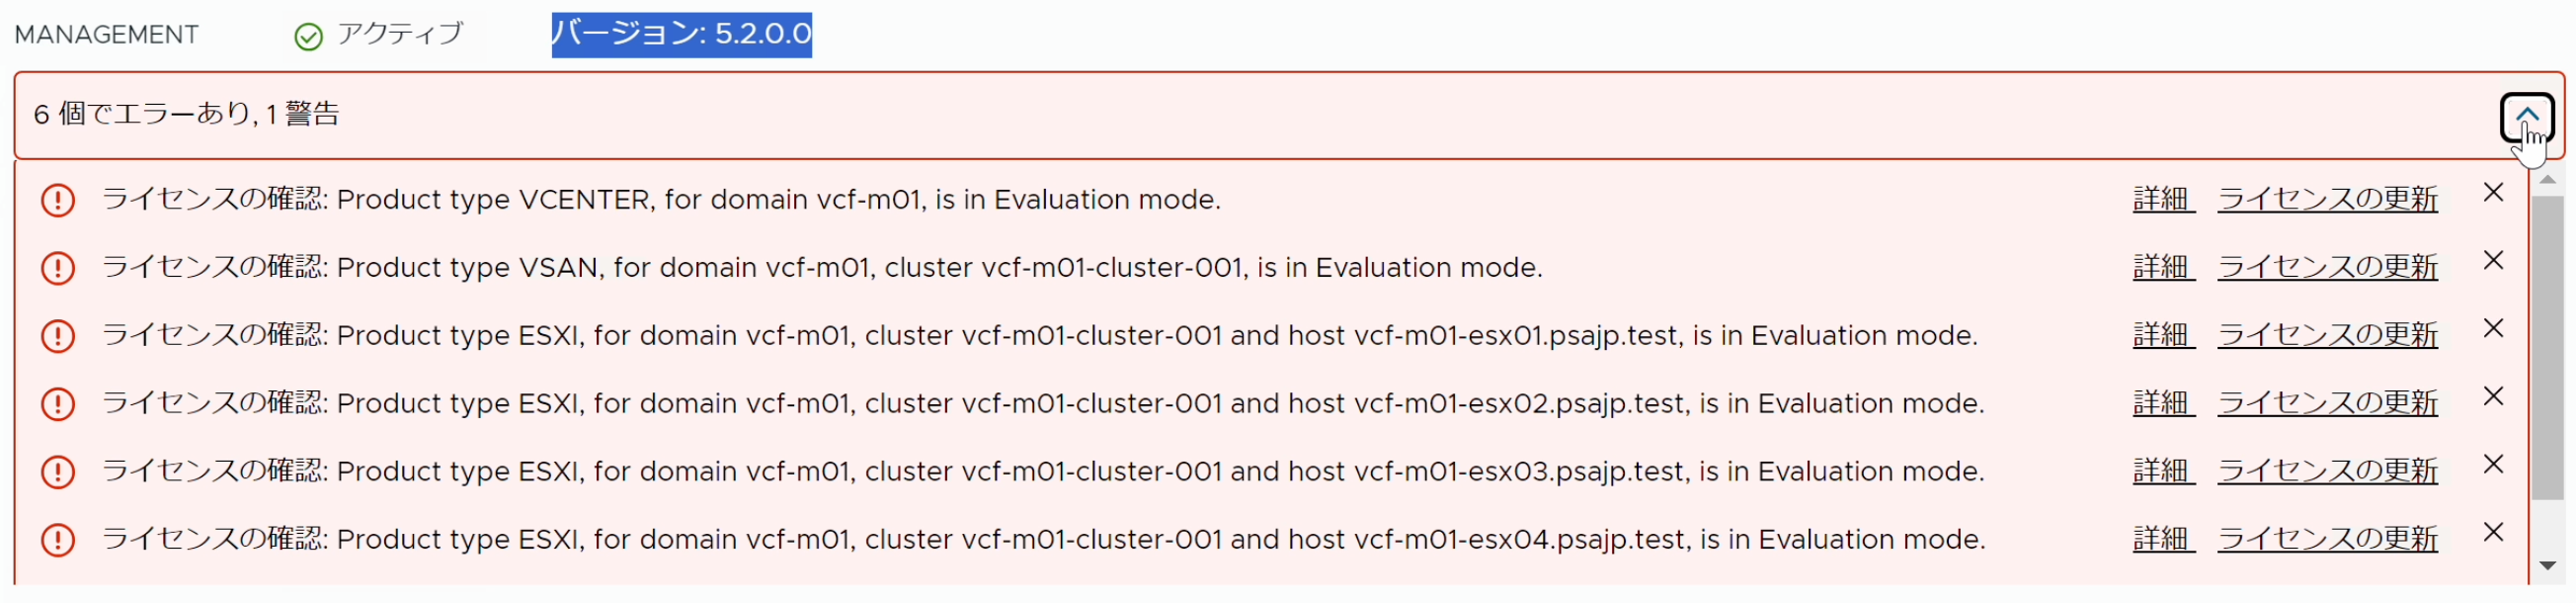Close the esx03 host license alert
The width and height of the screenshot is (2576, 603).
pos(2493,465)
